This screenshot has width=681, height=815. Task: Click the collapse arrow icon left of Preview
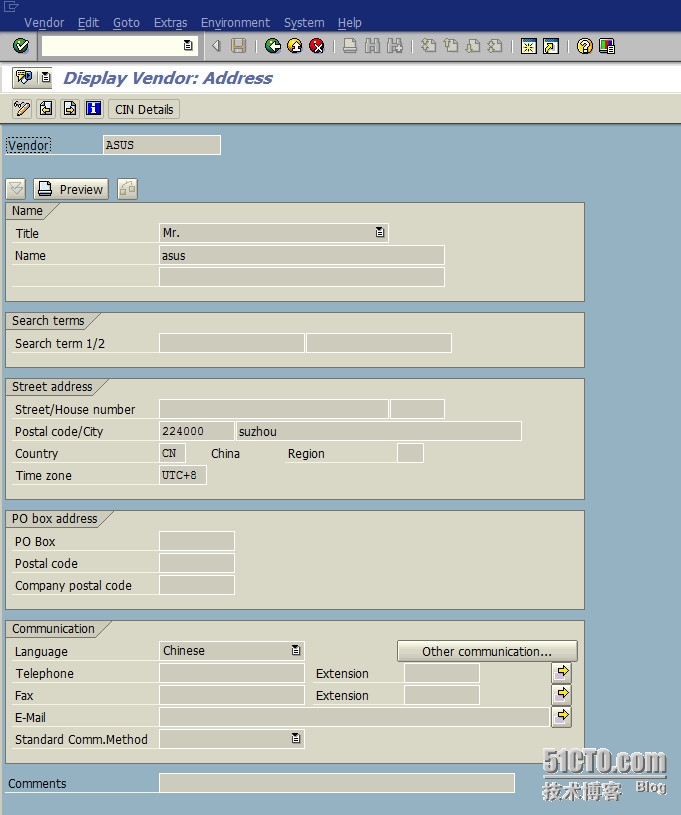pos(16,189)
